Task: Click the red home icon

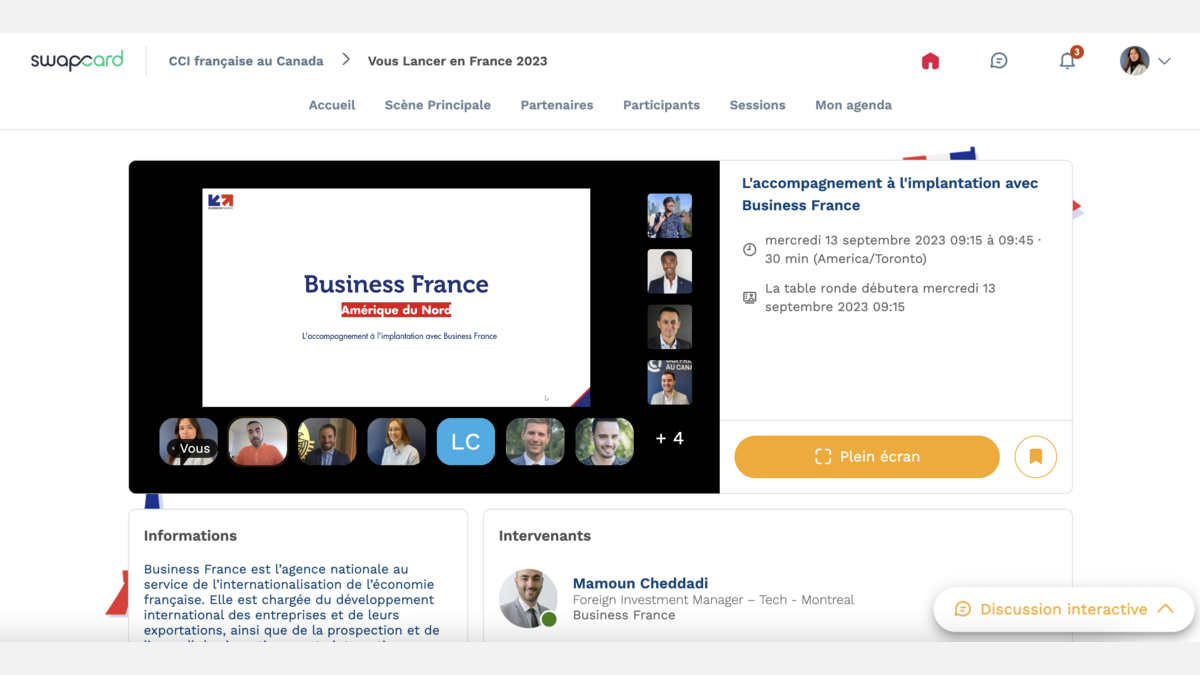Action: point(930,61)
